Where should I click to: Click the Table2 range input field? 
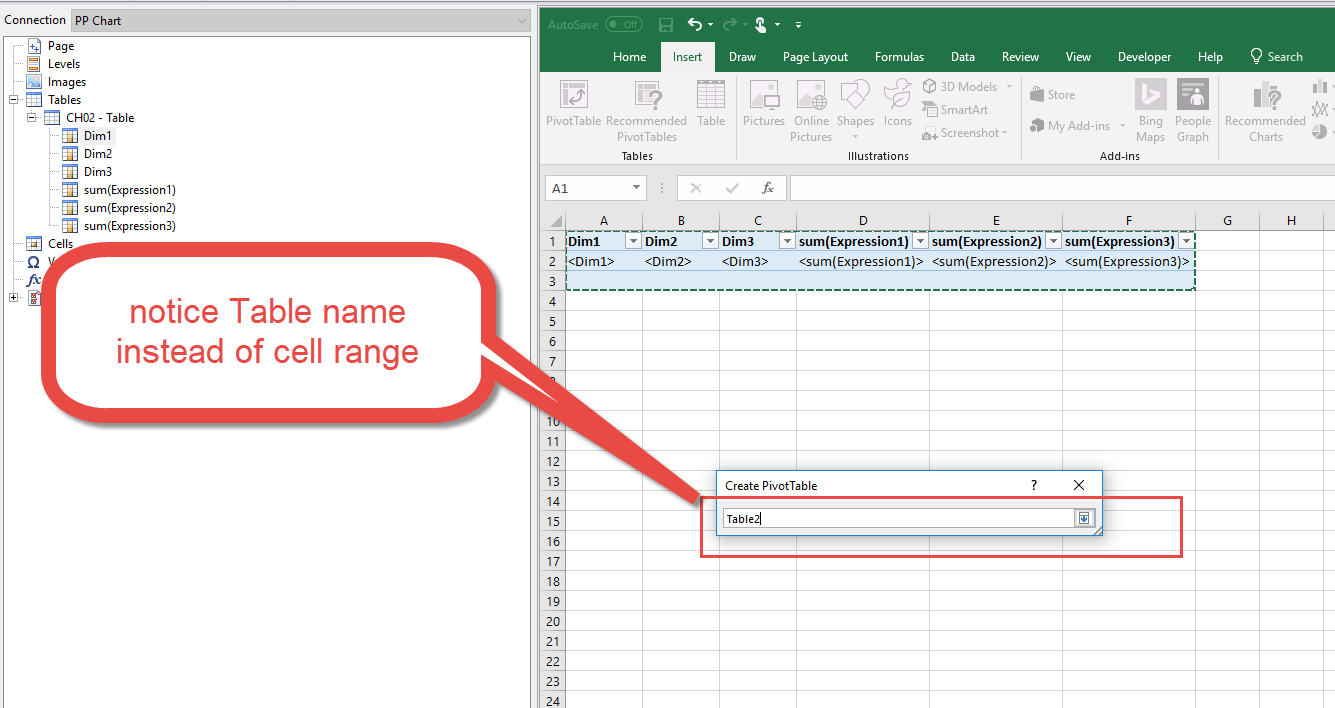tap(897, 518)
